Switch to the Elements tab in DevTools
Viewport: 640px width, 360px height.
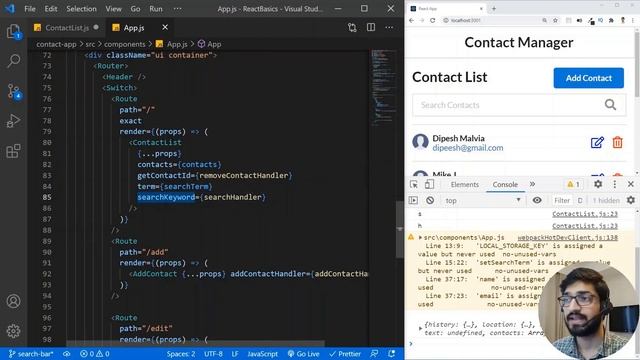[x=464, y=184]
